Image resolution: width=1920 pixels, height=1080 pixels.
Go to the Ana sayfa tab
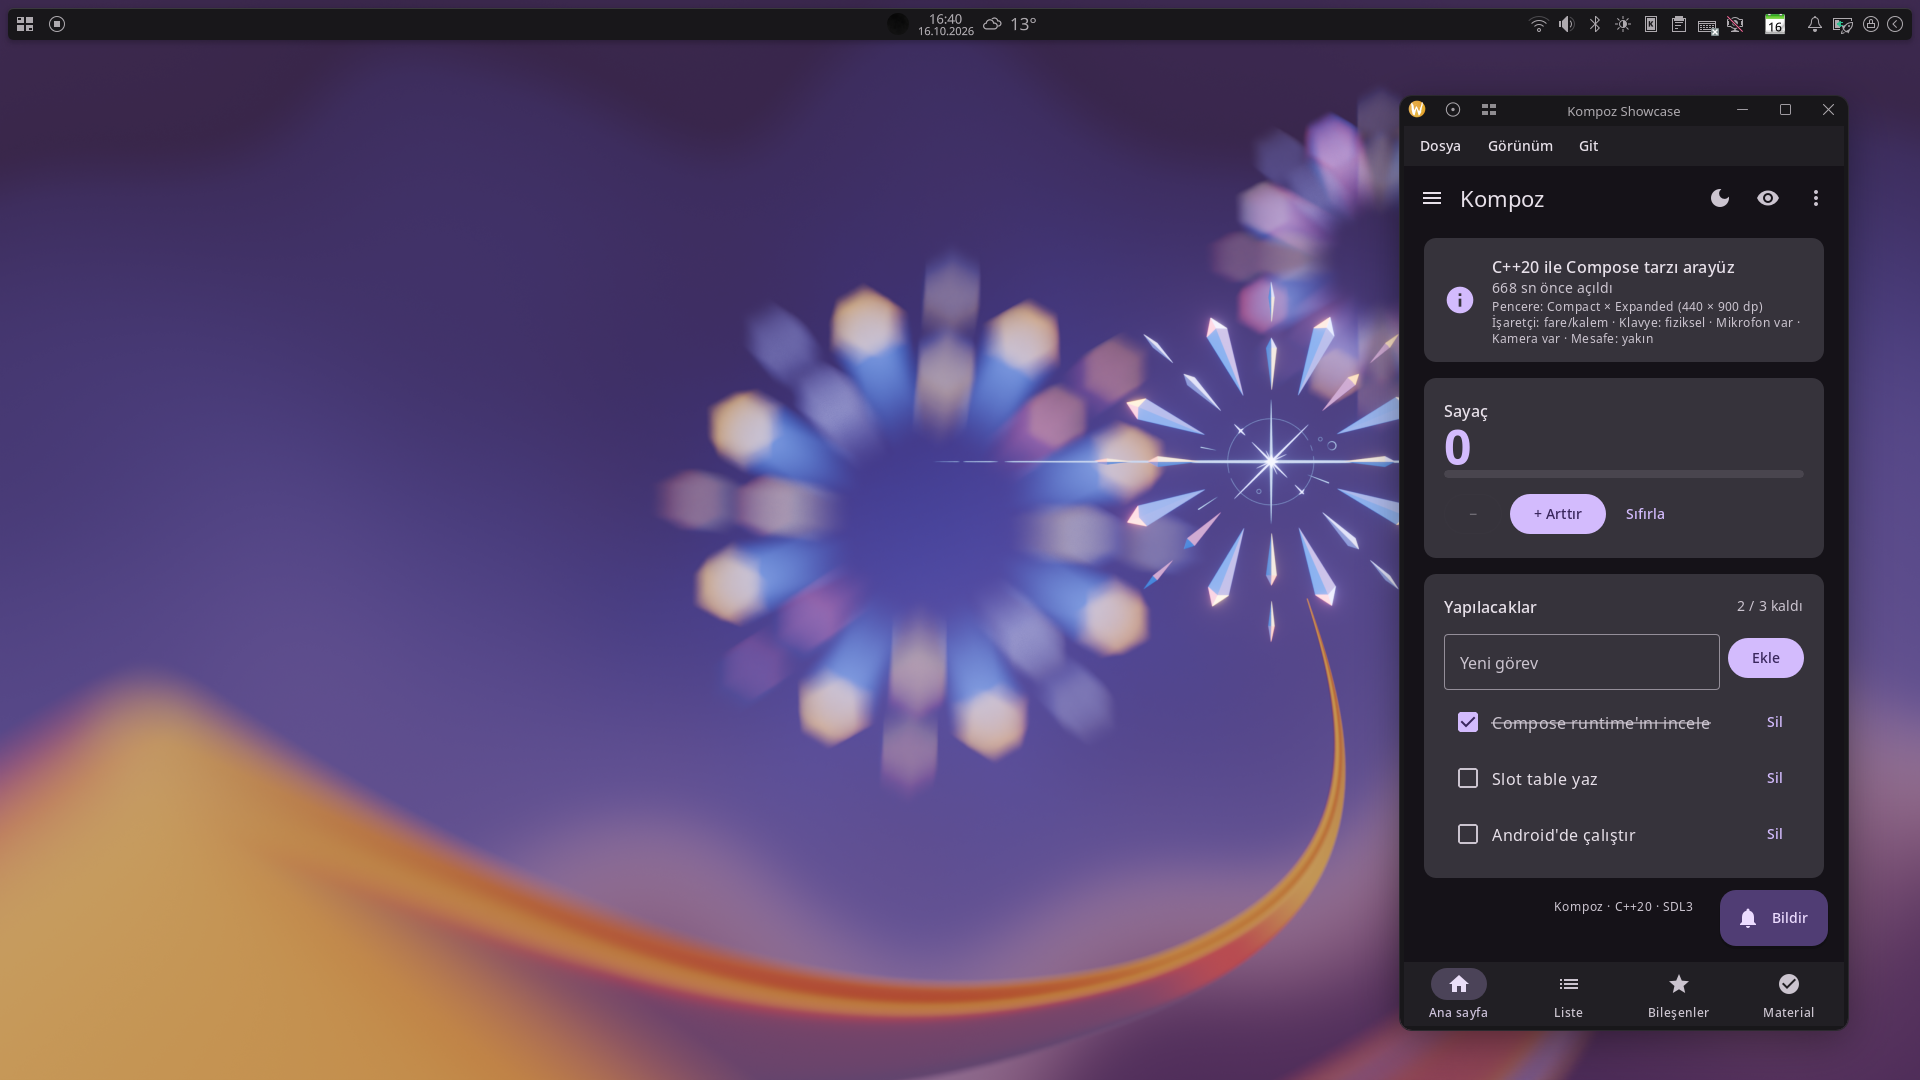(x=1459, y=995)
